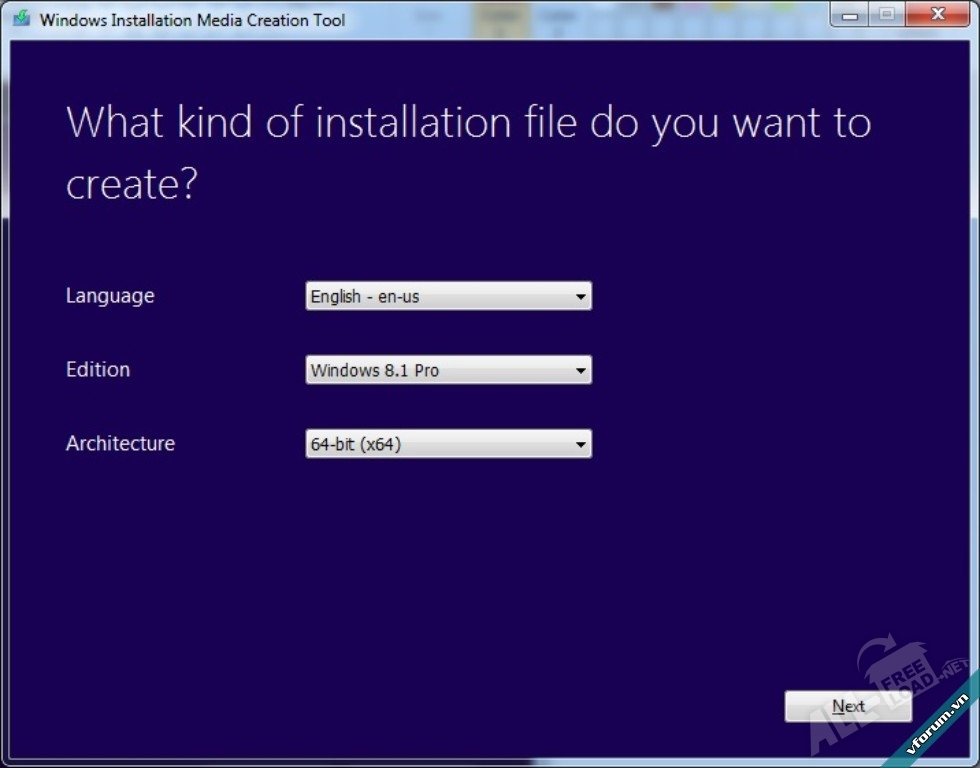Click the Architecture field label
This screenshot has height=768, width=980.
point(120,444)
